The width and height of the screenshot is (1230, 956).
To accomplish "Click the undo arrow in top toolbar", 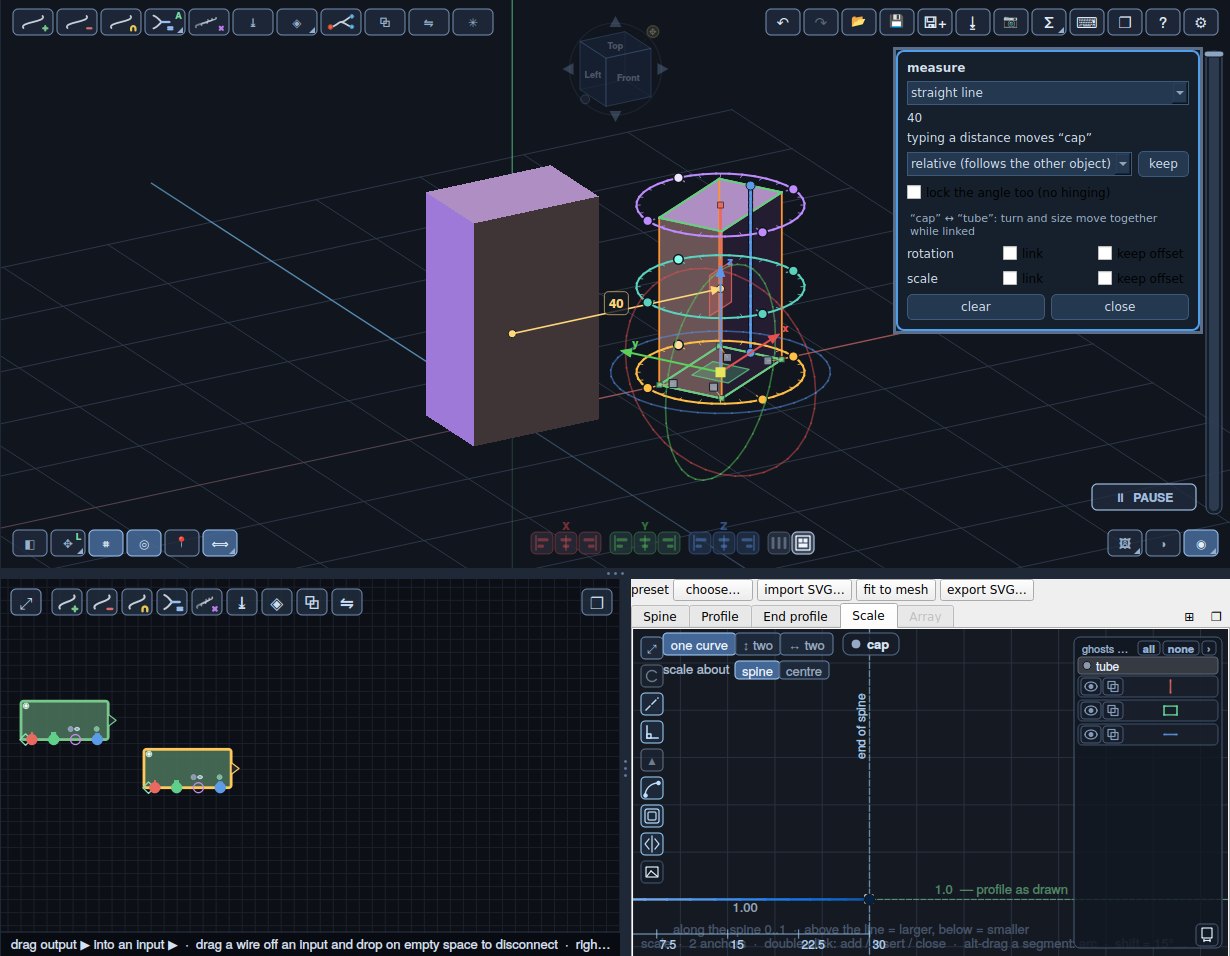I will point(782,22).
